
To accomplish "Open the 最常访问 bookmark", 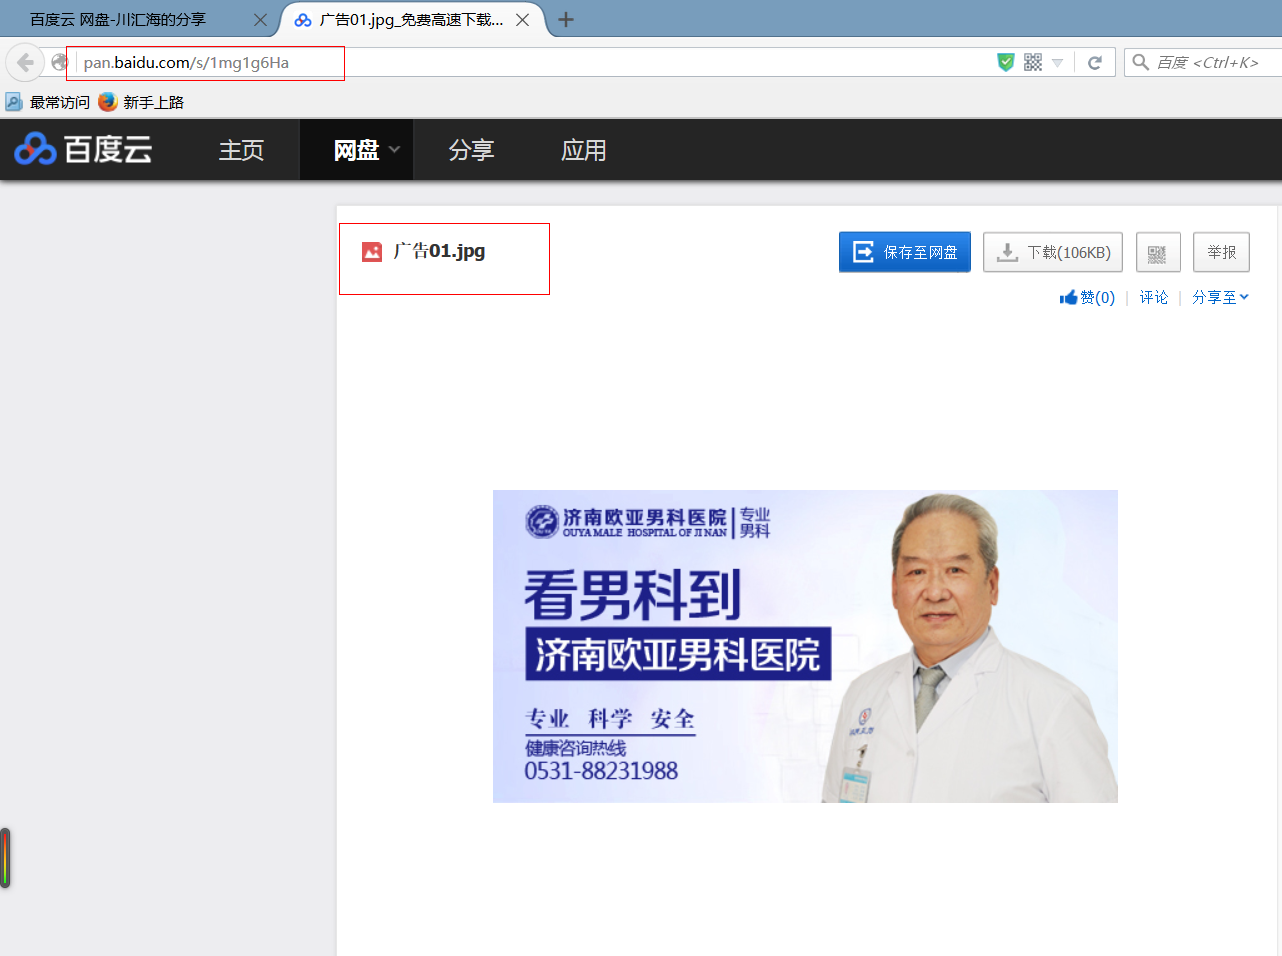I will tap(48, 102).
